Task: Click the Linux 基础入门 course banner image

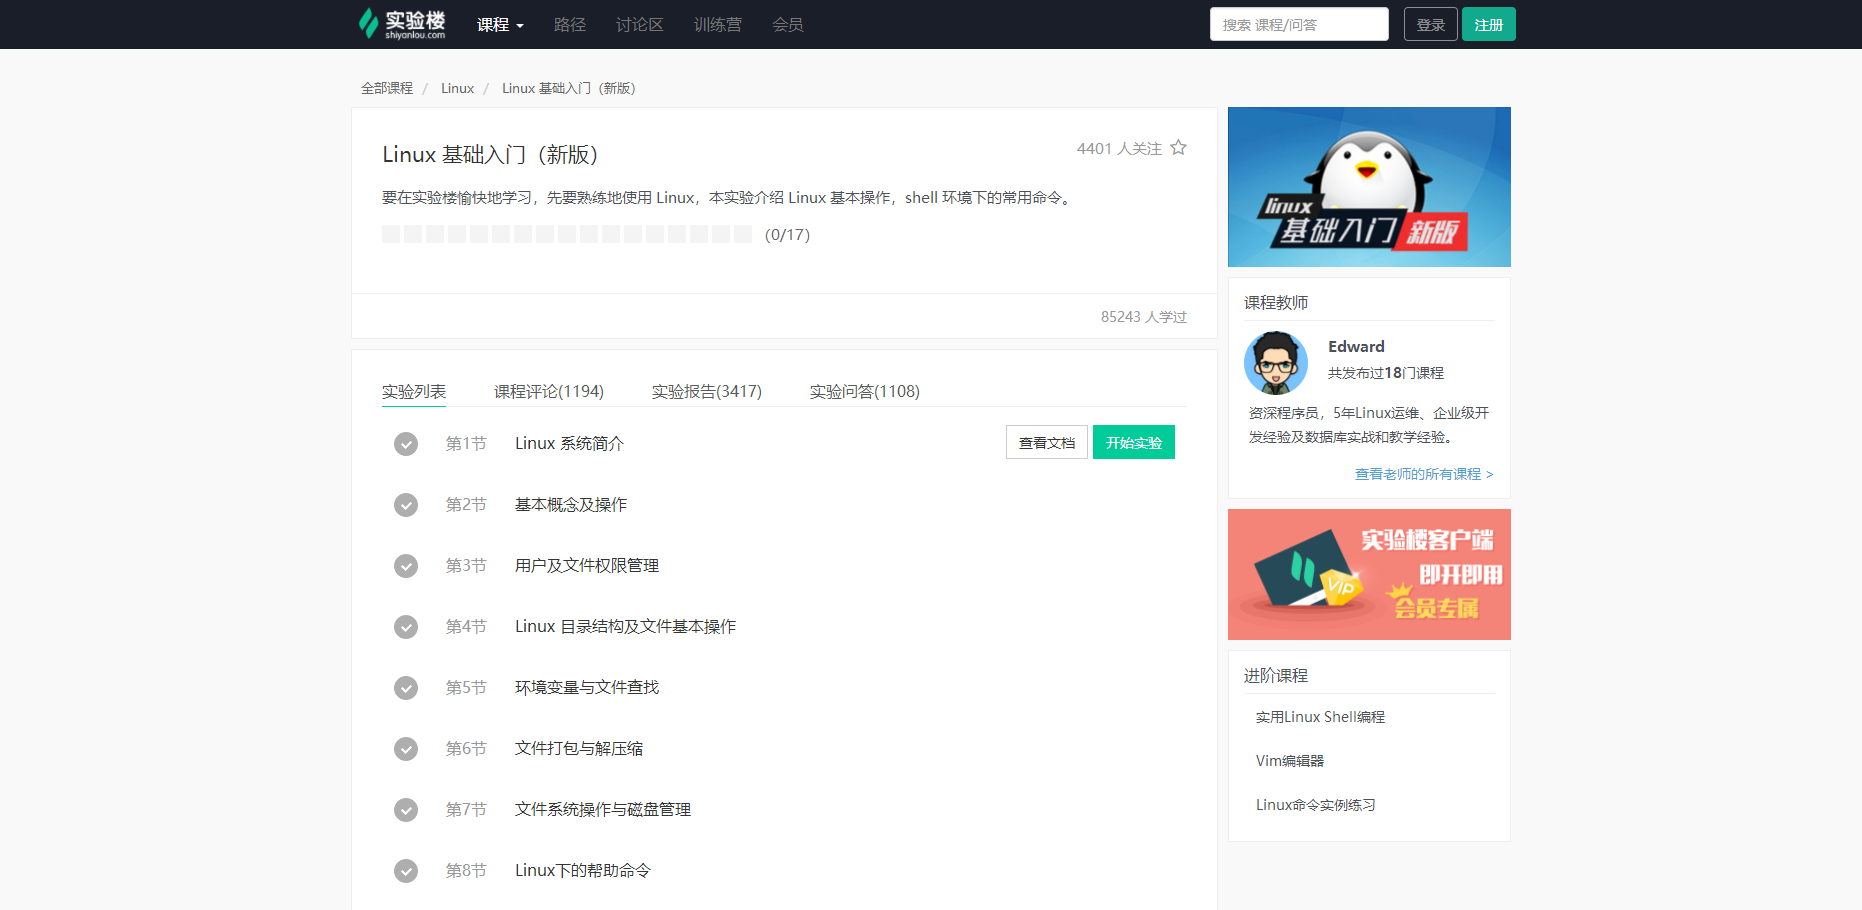Action: 1368,187
